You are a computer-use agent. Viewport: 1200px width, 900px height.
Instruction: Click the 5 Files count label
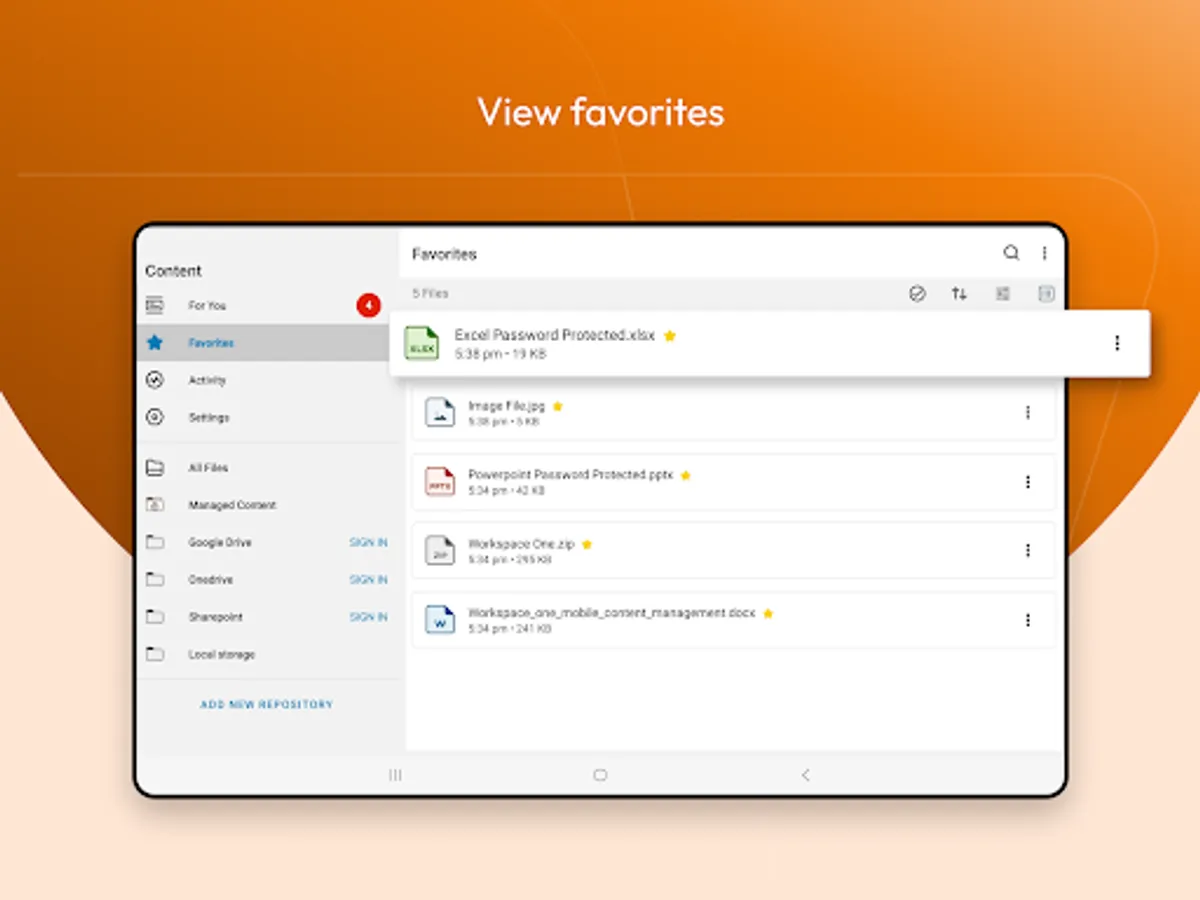click(430, 293)
